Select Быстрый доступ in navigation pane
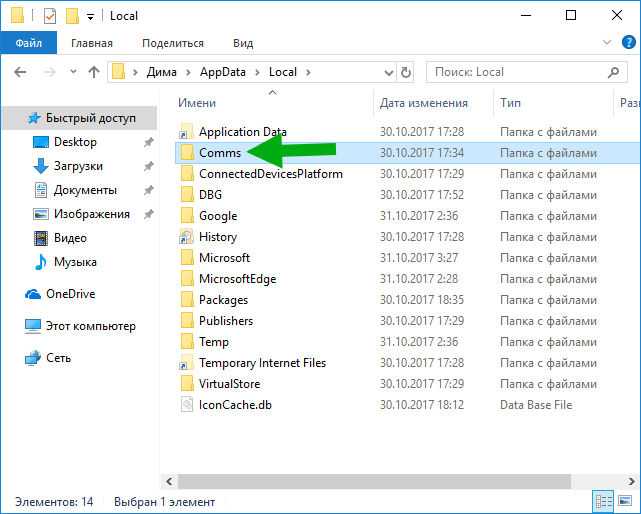Image resolution: width=641 pixels, height=514 pixels. point(80,118)
